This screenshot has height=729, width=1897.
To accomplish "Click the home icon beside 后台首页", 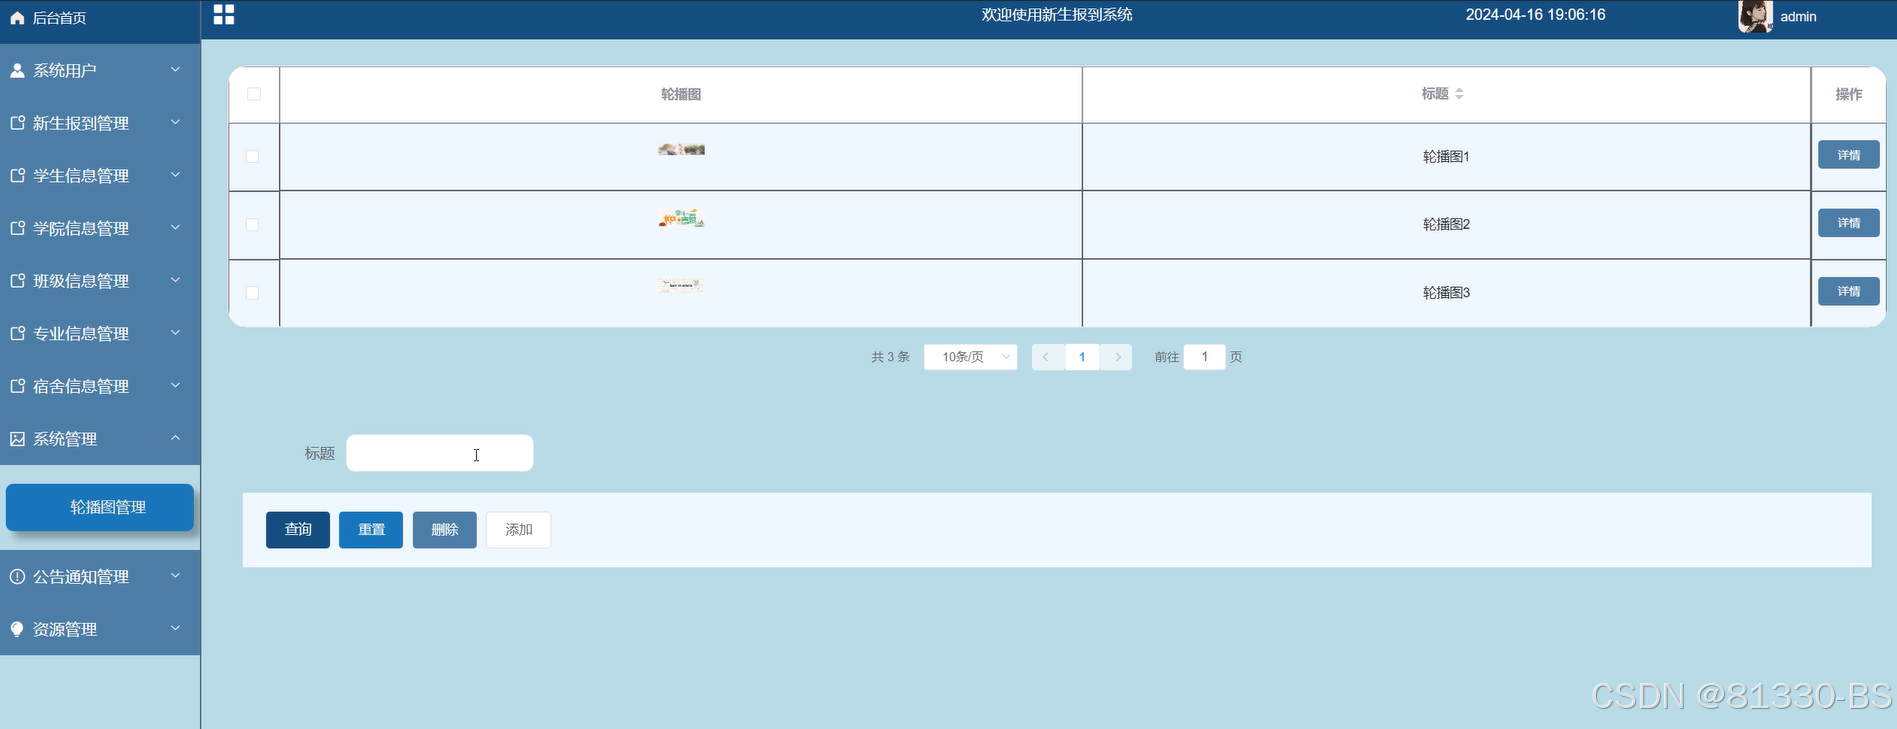I will [17, 18].
